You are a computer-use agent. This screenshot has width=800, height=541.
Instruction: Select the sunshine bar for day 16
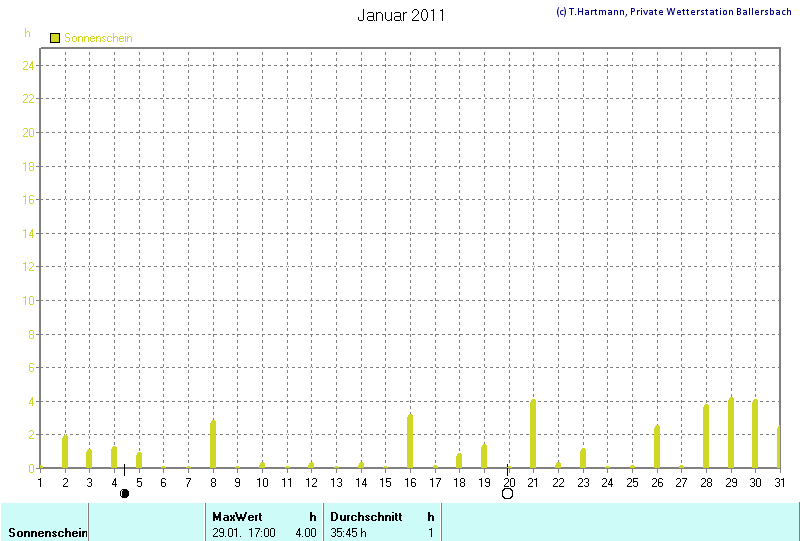click(410, 441)
